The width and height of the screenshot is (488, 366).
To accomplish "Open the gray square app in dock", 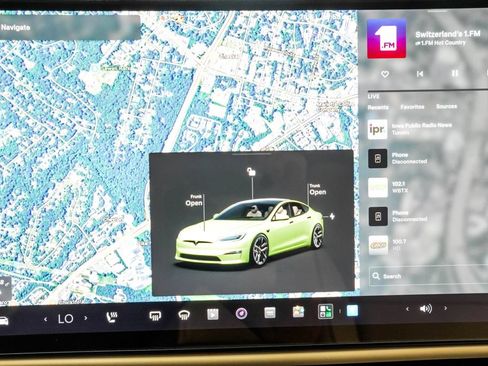I will click(270, 313).
